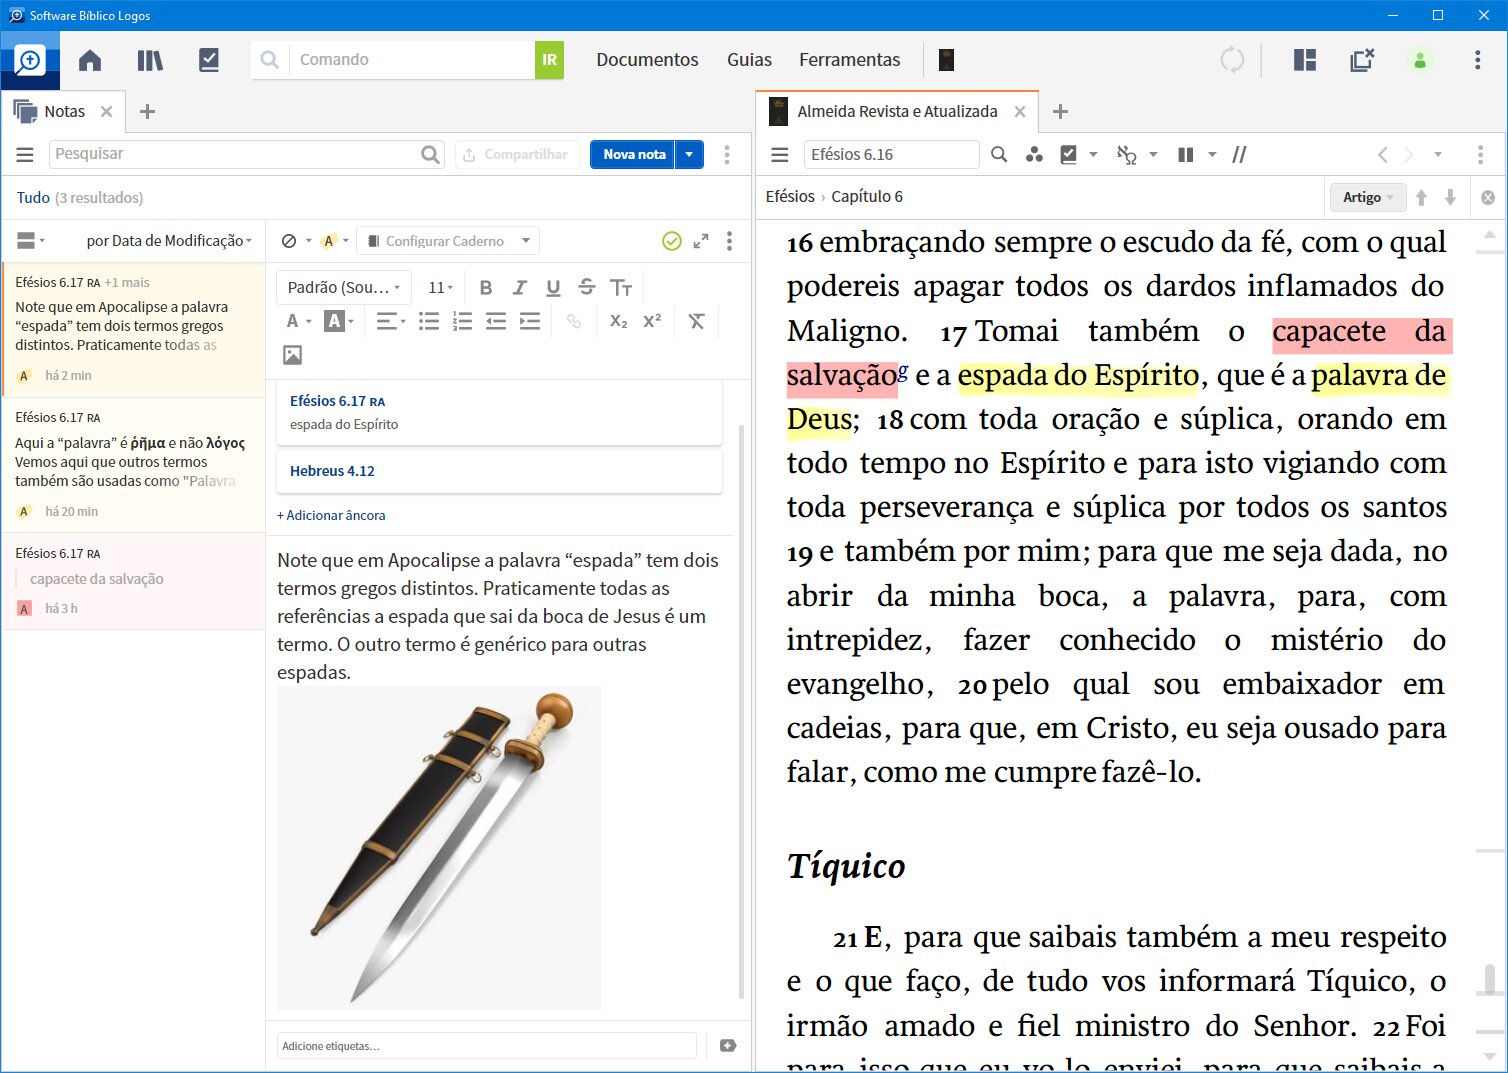The height and width of the screenshot is (1073, 1508).
Task: Change the notes list view layout dropdown
Action: coord(31,240)
